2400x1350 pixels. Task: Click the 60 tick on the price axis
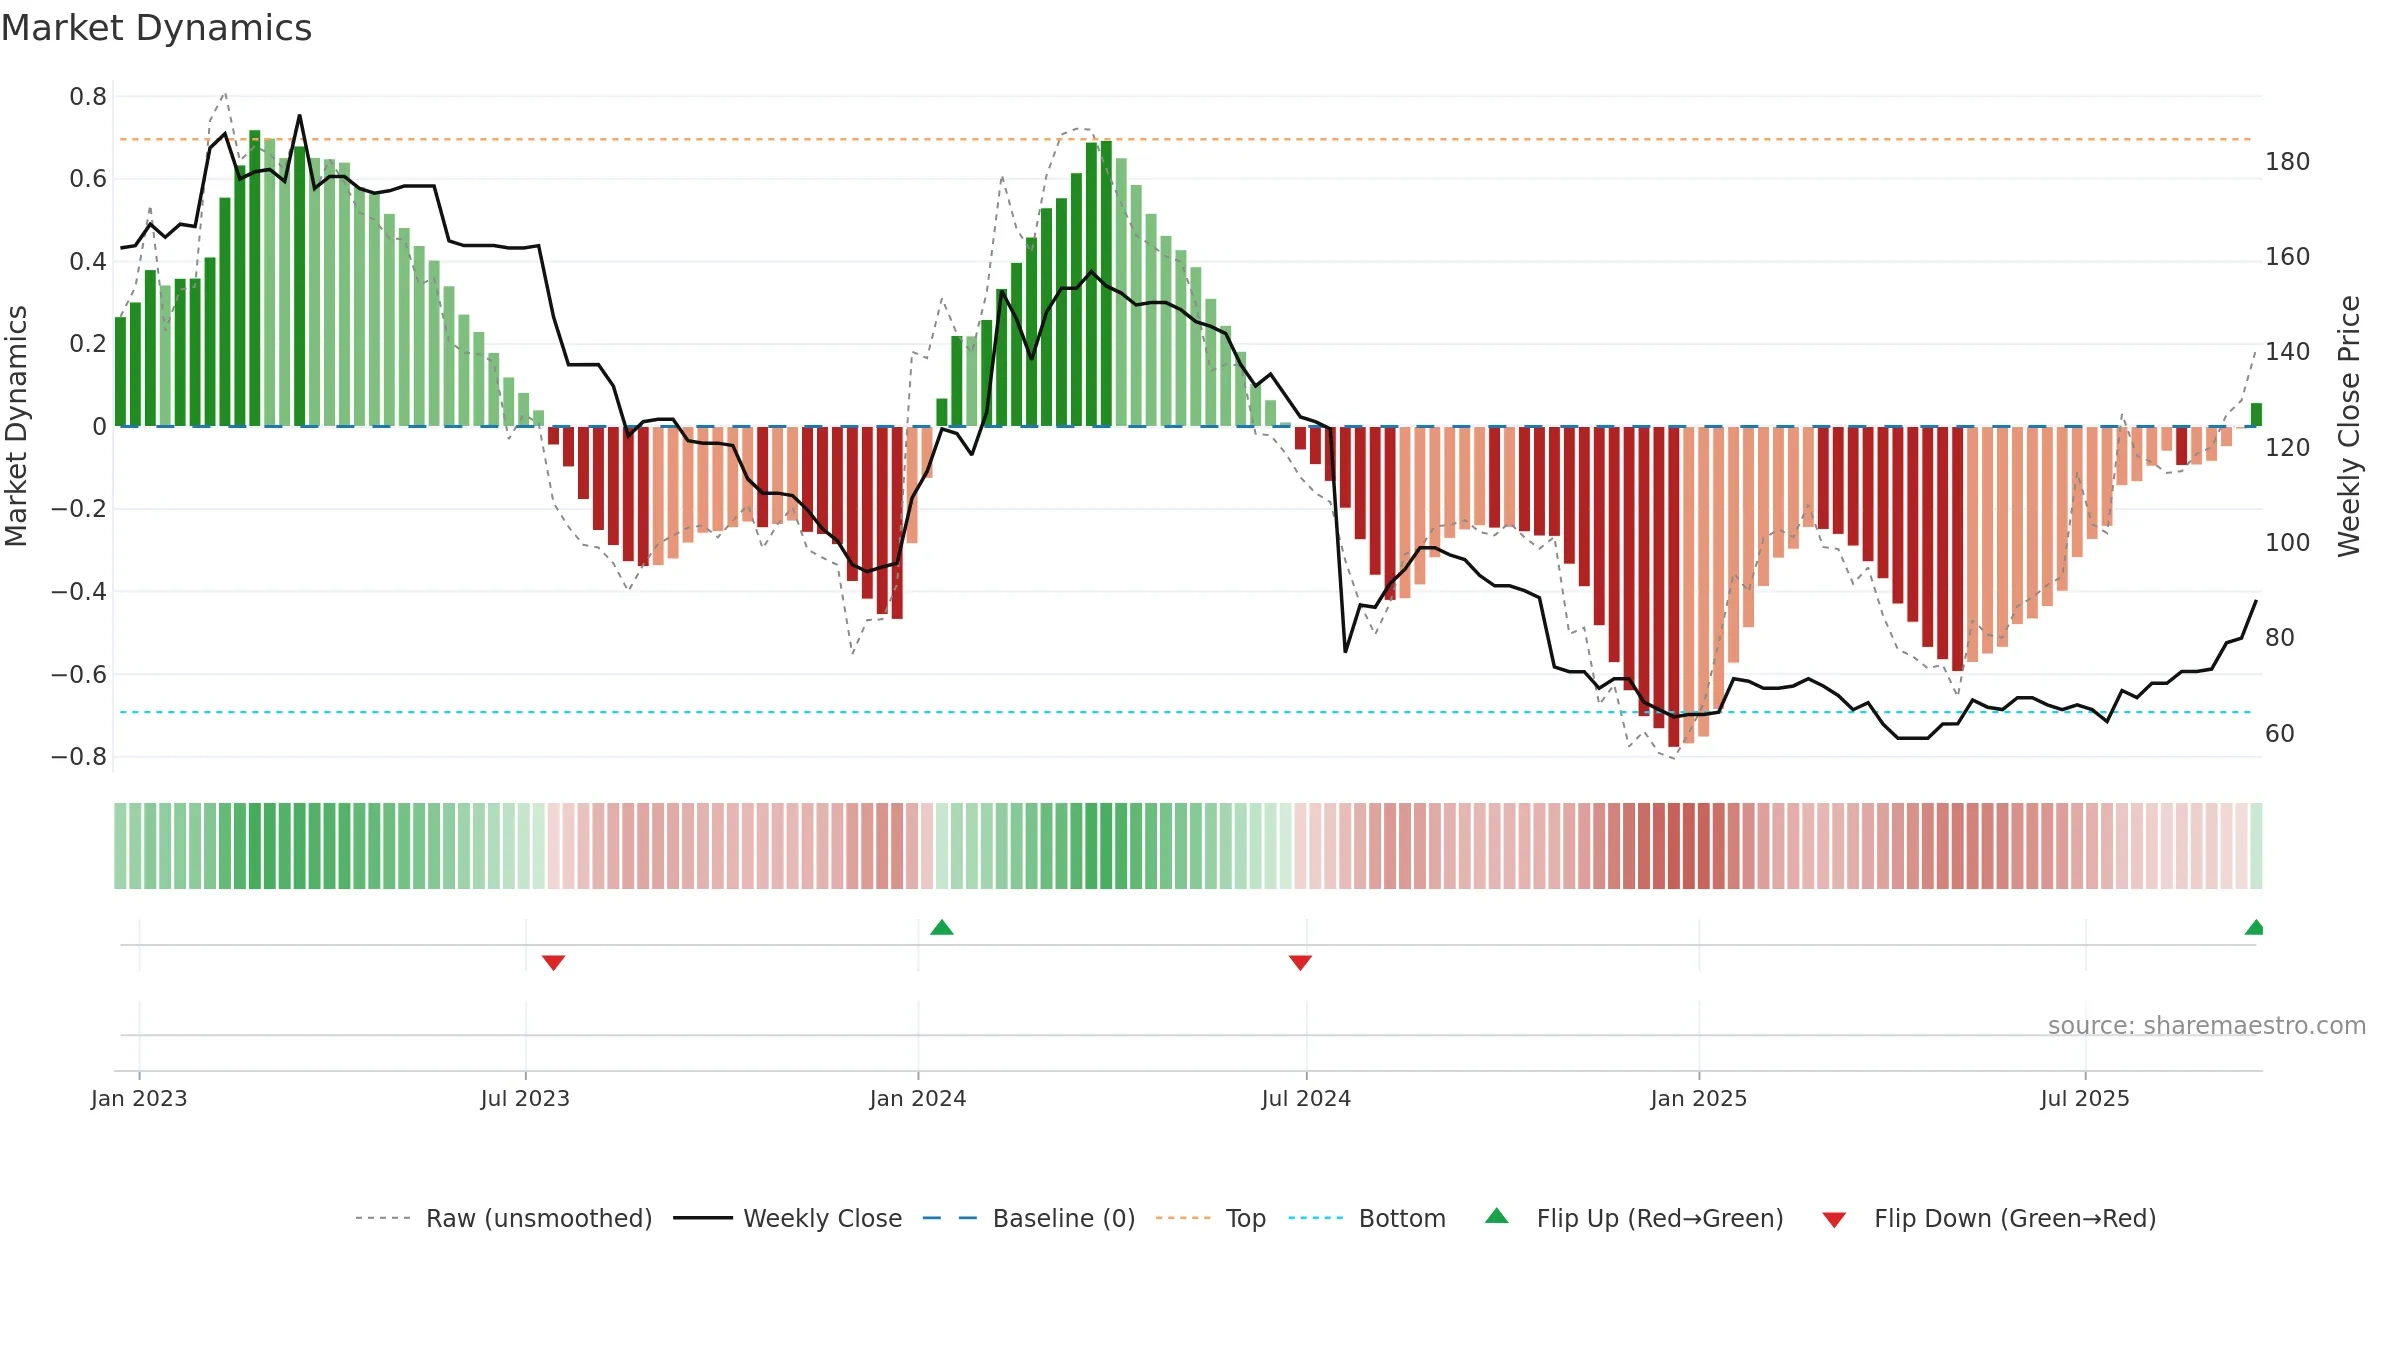2280,734
